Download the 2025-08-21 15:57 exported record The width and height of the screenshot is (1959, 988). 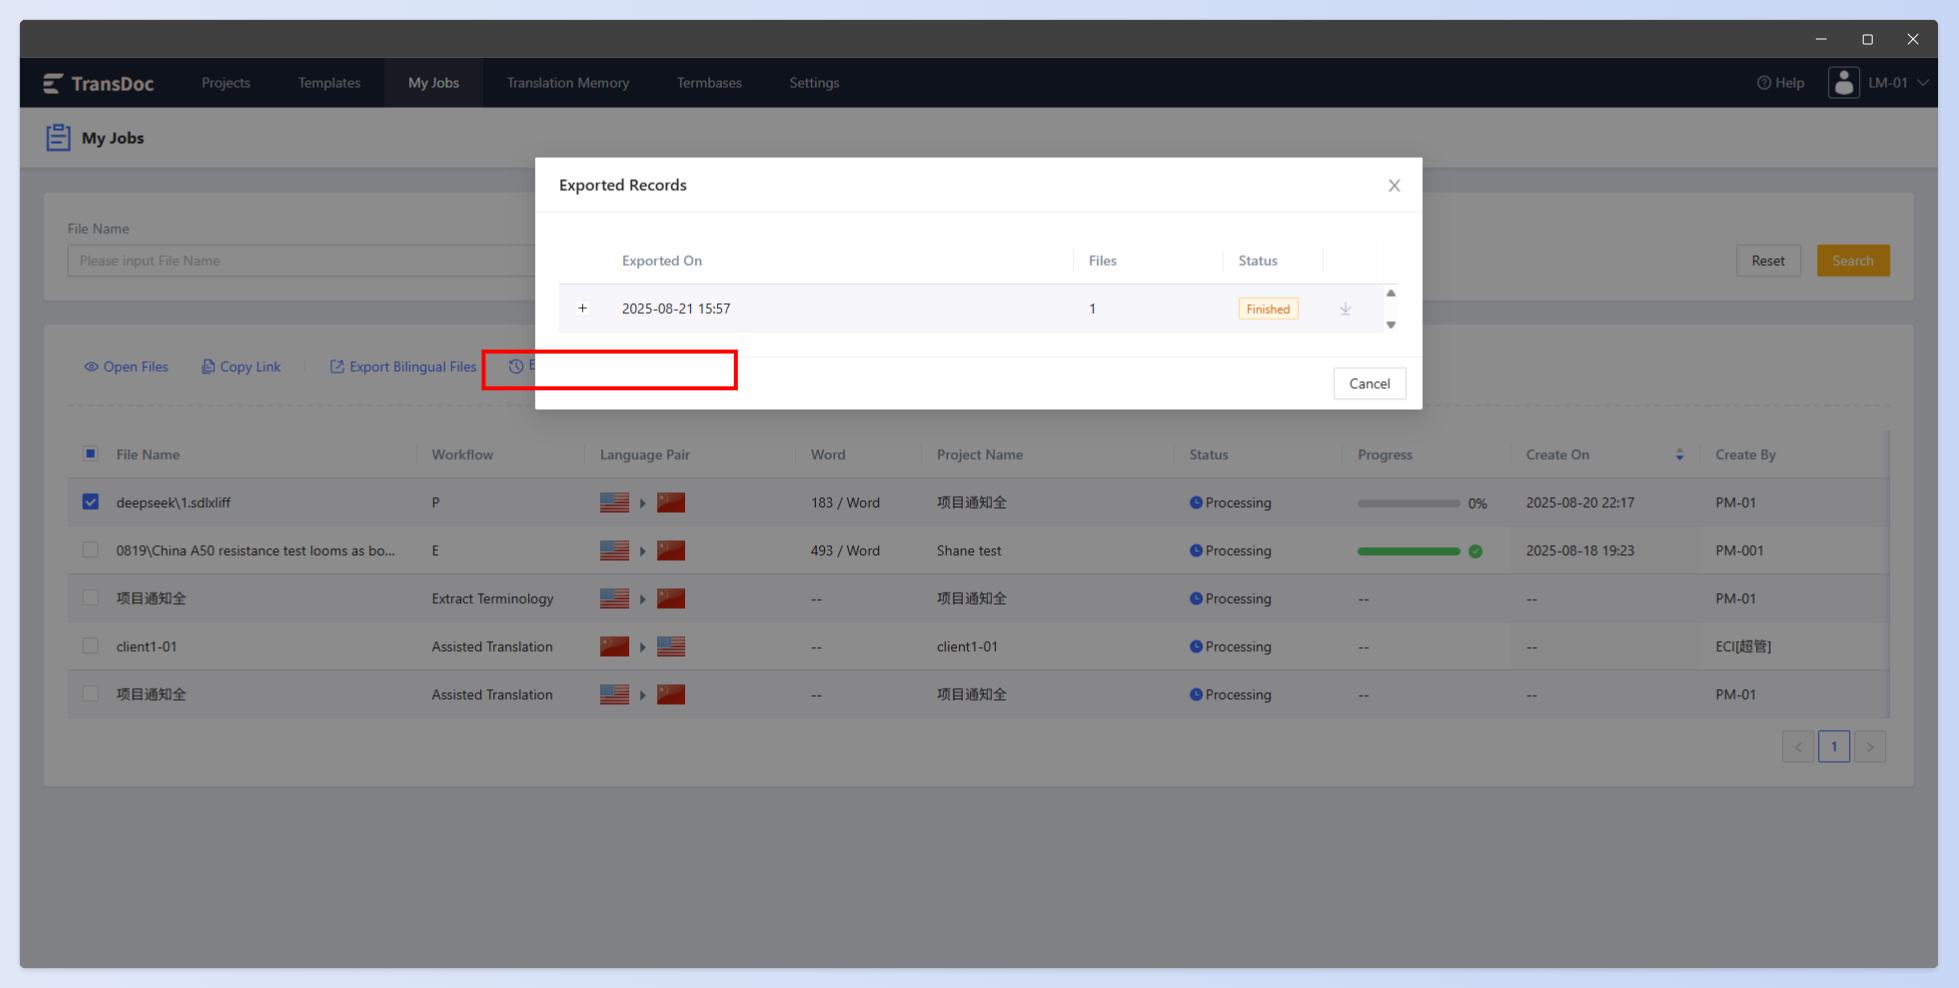[x=1345, y=309]
